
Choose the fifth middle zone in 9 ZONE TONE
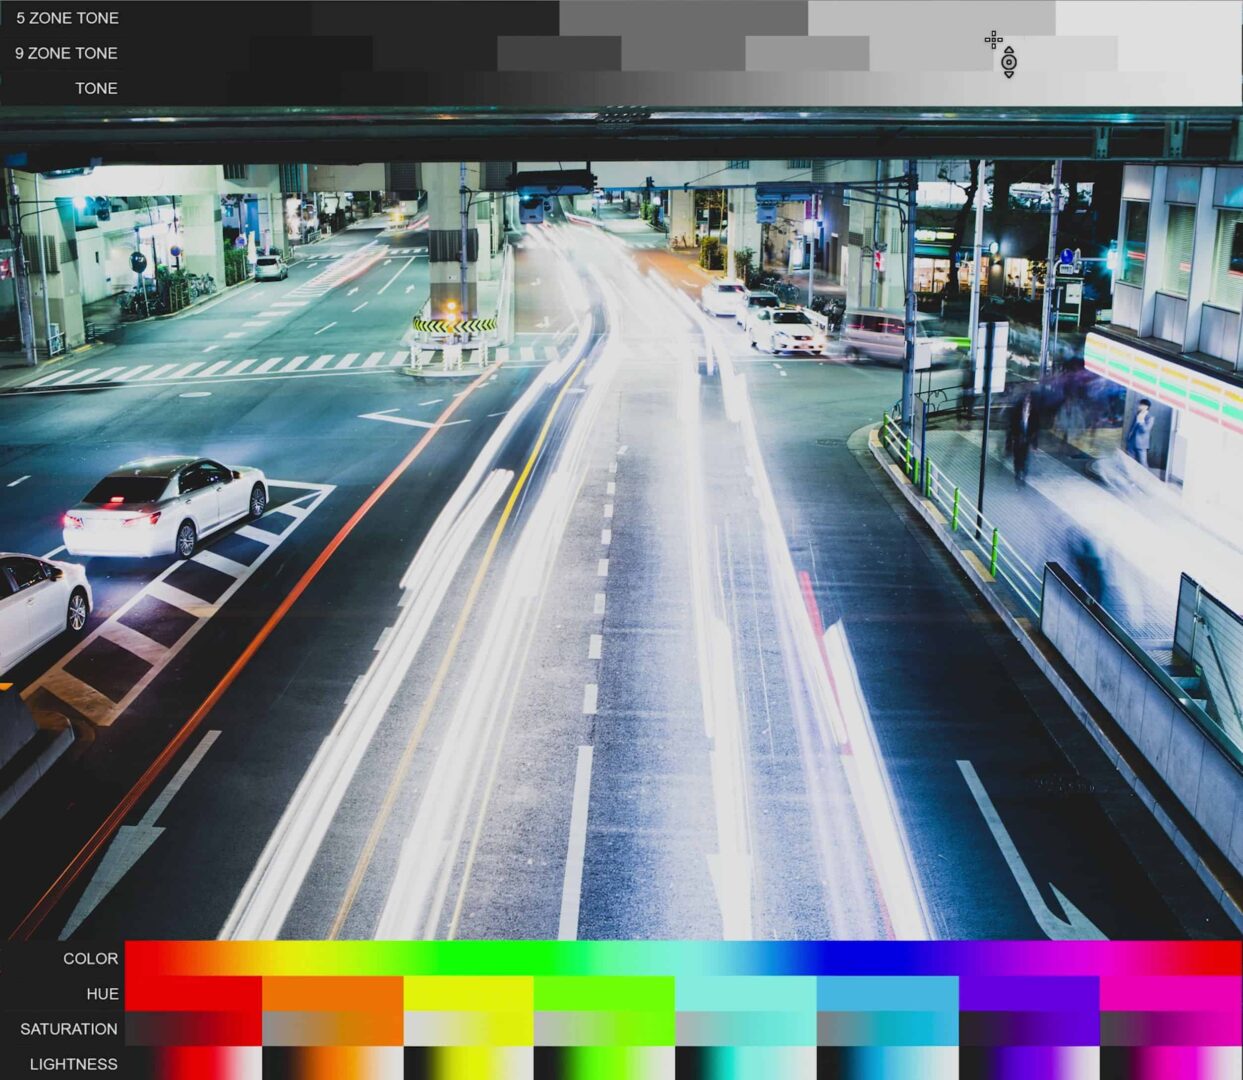point(683,53)
